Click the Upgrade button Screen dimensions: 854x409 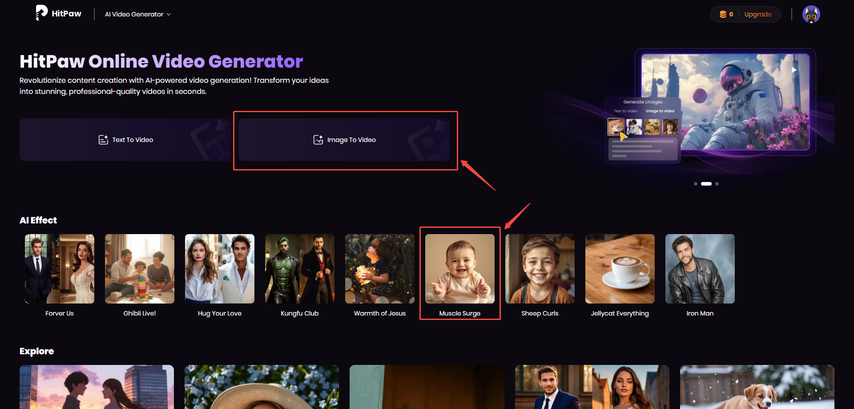click(x=758, y=15)
